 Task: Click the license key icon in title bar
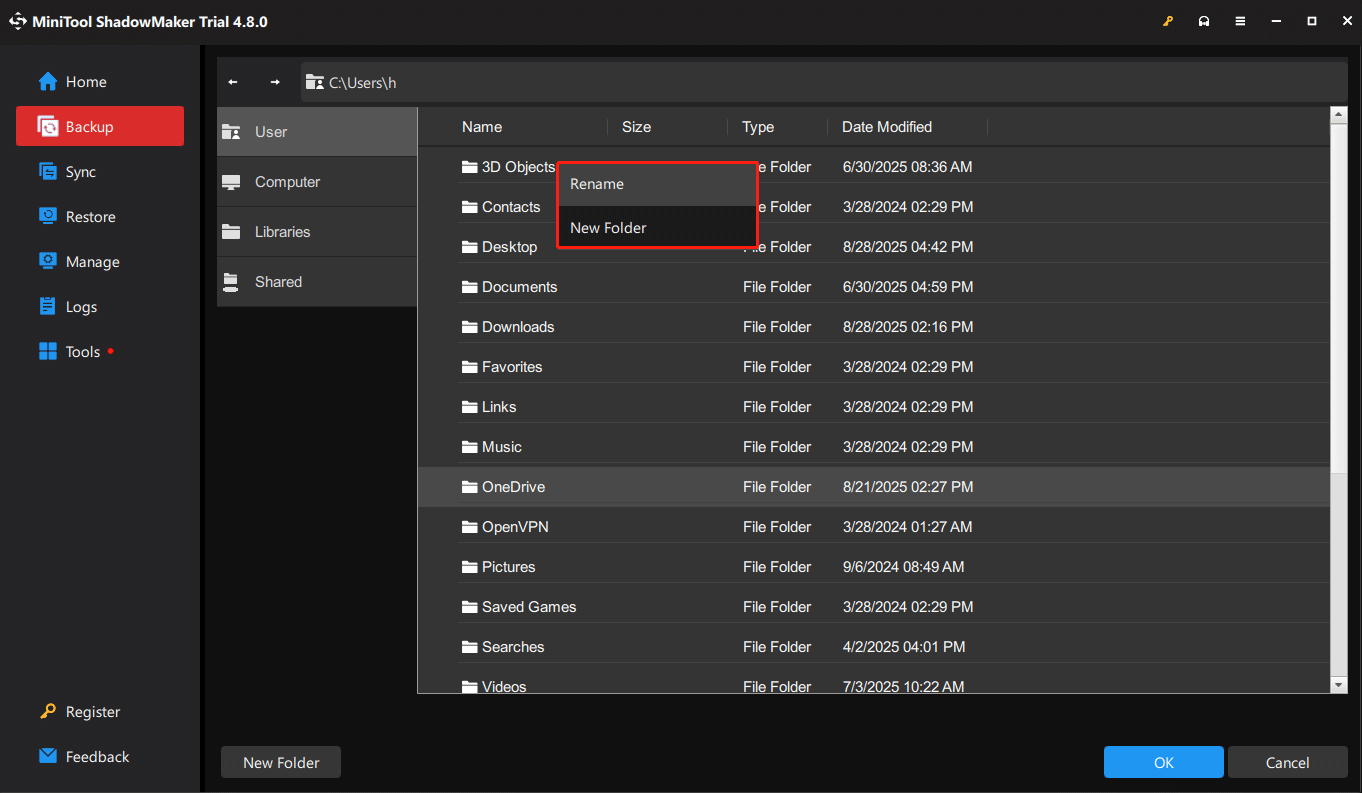click(x=1168, y=20)
